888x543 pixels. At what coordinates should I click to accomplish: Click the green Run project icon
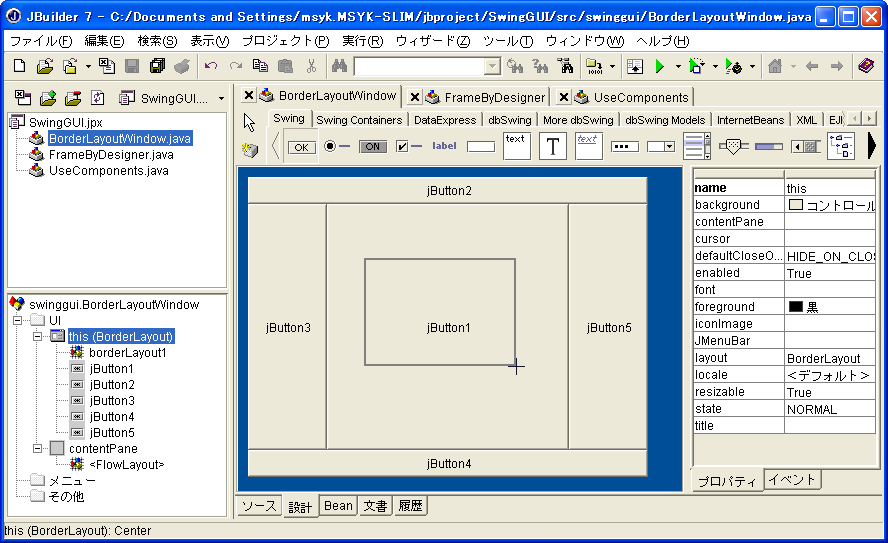tap(660, 67)
